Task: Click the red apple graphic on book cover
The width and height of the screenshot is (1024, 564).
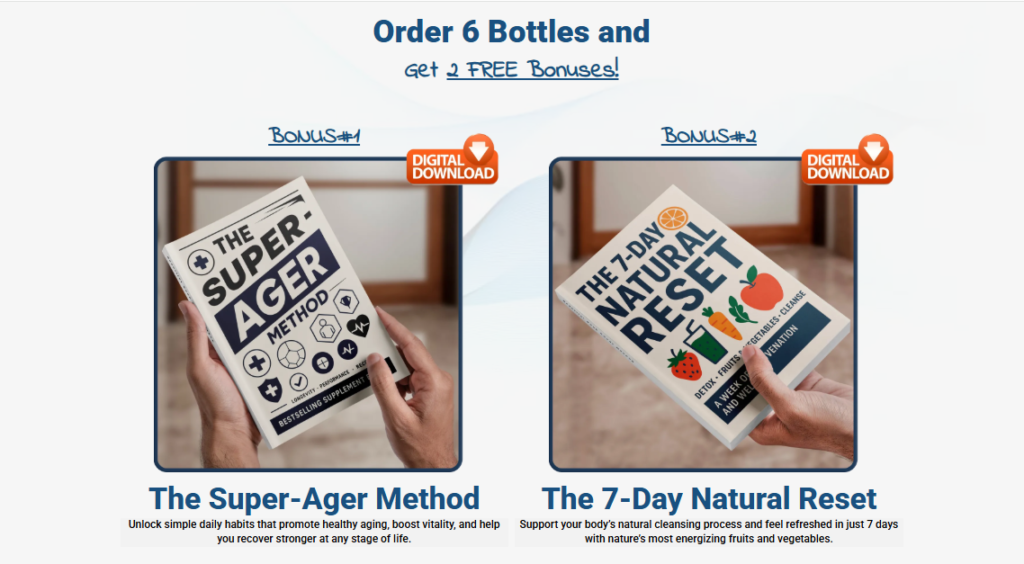Action: pos(761,288)
